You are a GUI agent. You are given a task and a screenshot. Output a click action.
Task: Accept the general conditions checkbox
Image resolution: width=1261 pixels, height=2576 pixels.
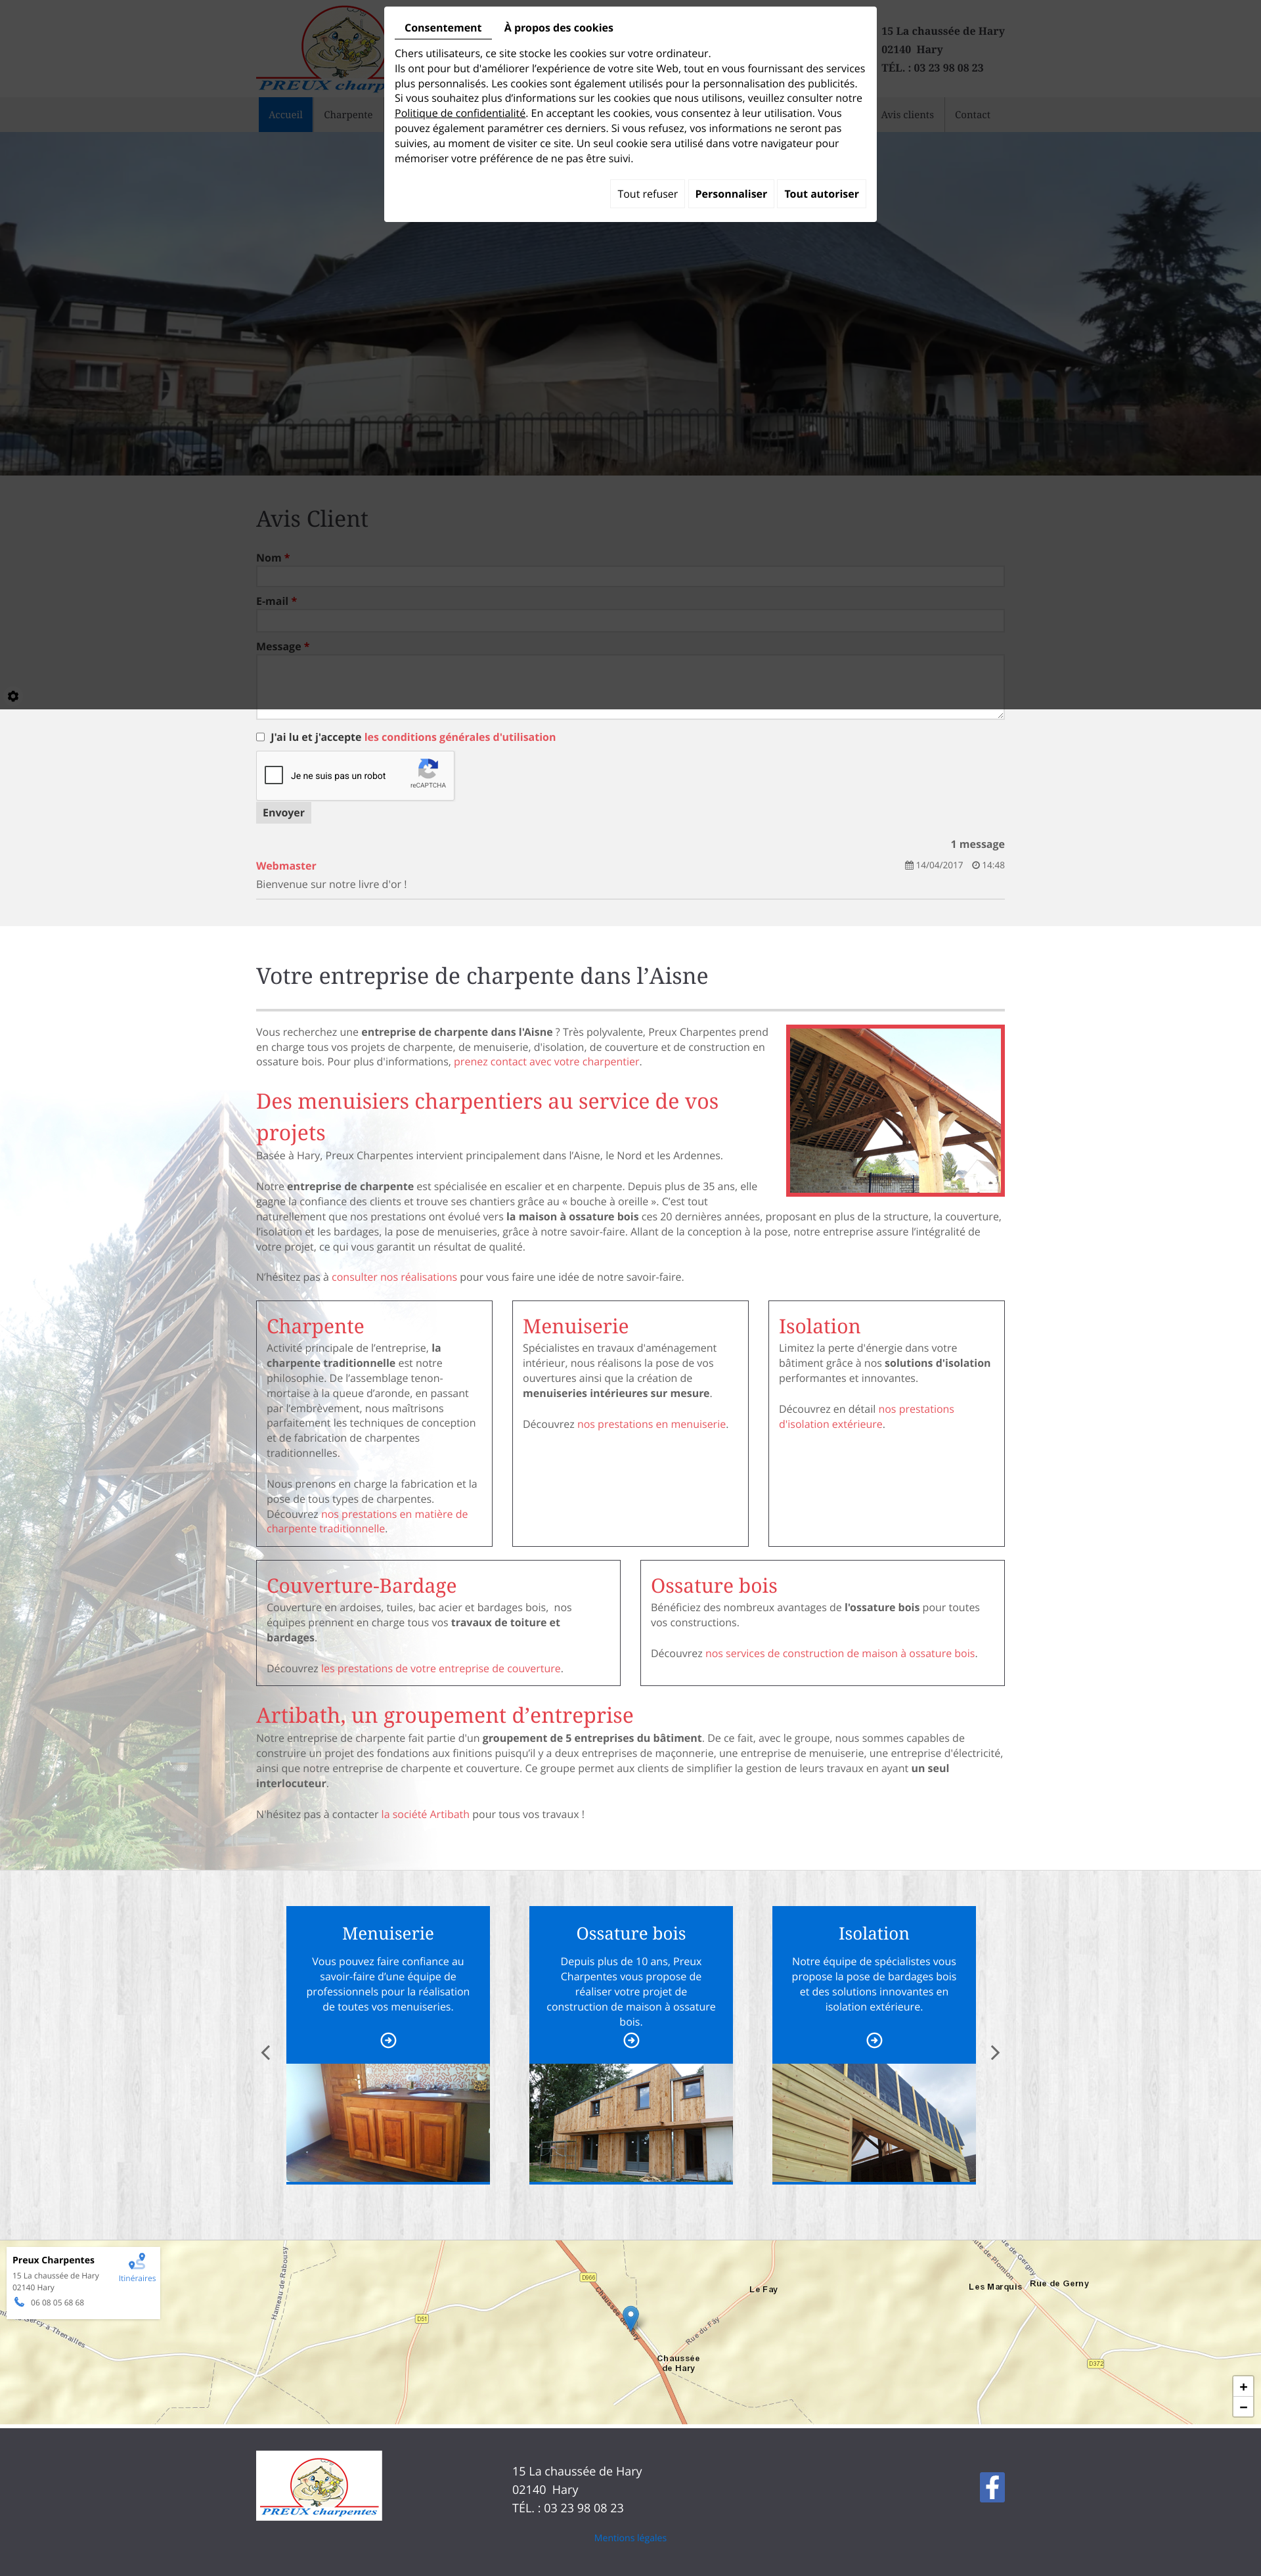261,737
